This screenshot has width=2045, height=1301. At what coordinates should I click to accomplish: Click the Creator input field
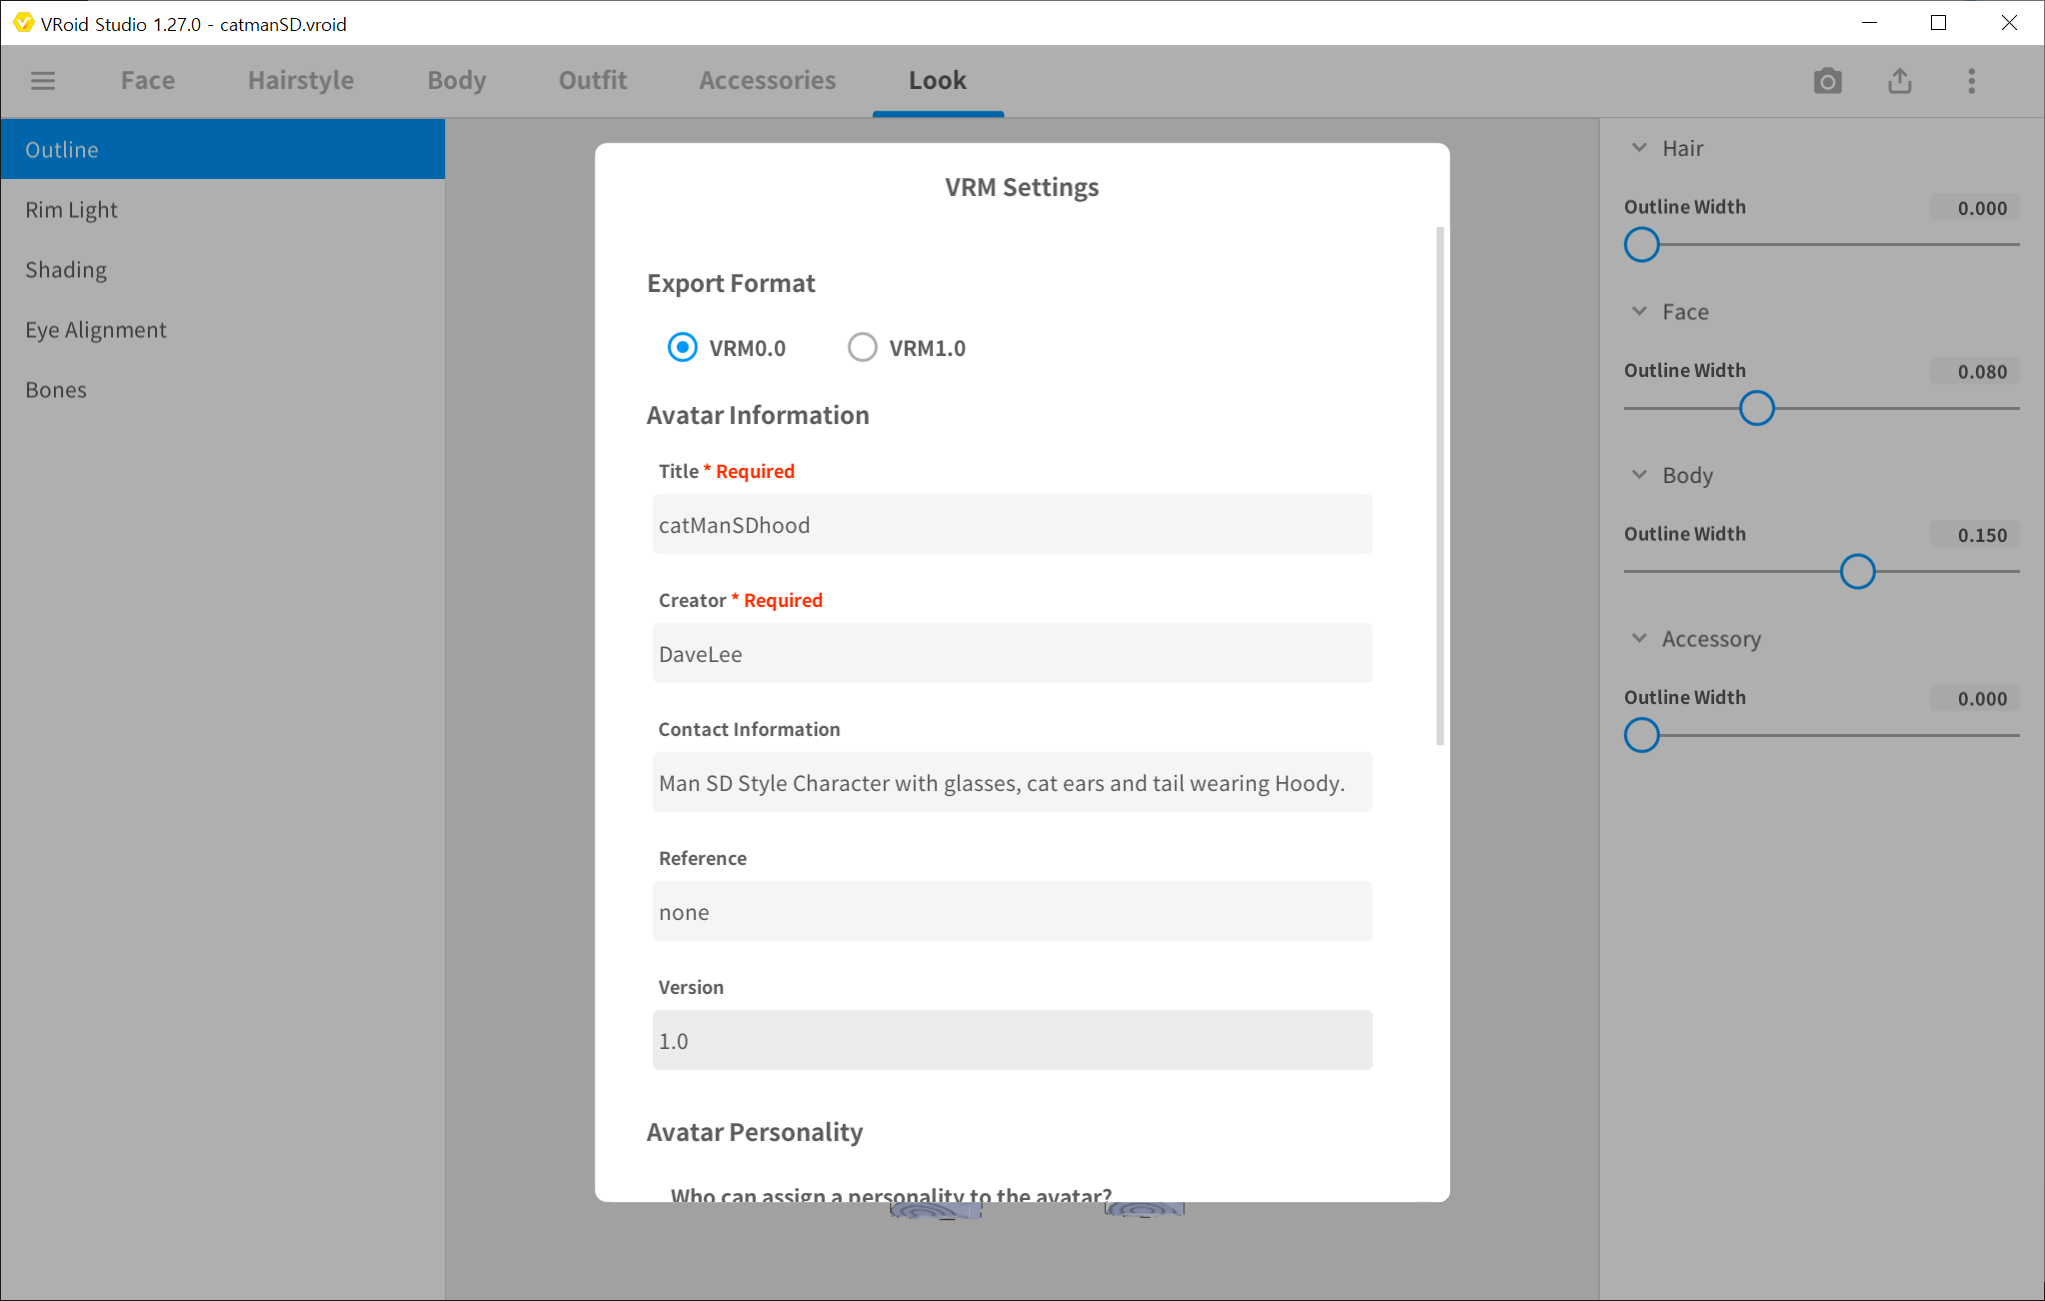[1012, 654]
